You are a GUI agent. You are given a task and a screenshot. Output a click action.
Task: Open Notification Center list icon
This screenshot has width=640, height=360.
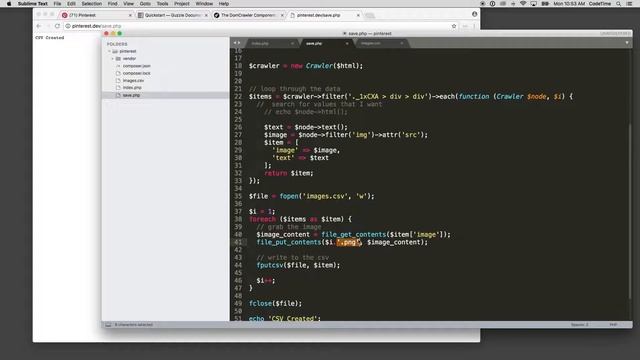(629, 4)
